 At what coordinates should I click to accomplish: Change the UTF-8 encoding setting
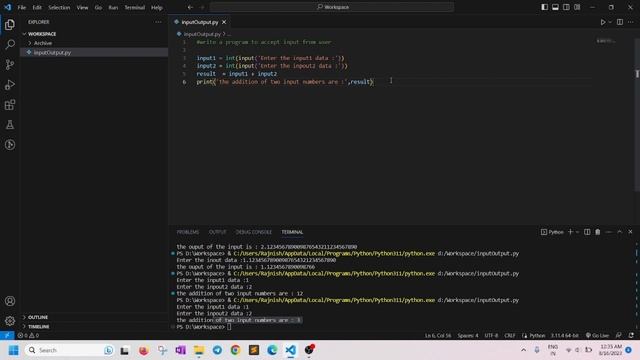click(x=491, y=336)
